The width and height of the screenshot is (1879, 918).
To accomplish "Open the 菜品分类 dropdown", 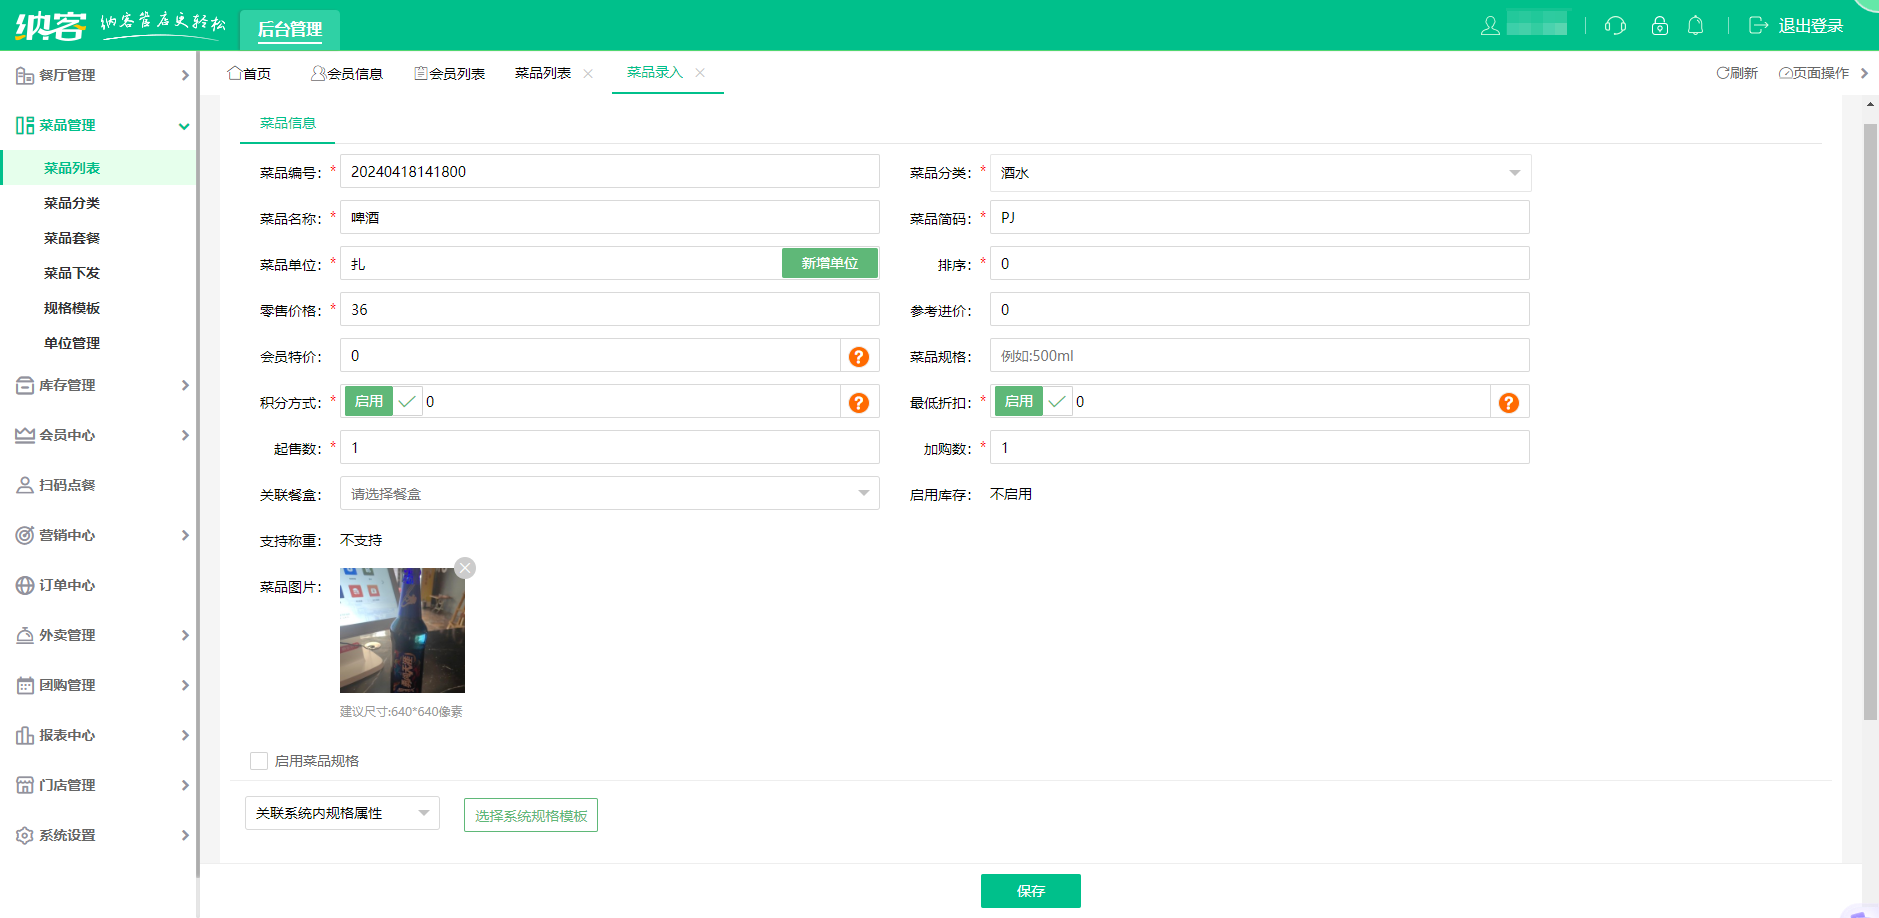I will coord(1260,173).
